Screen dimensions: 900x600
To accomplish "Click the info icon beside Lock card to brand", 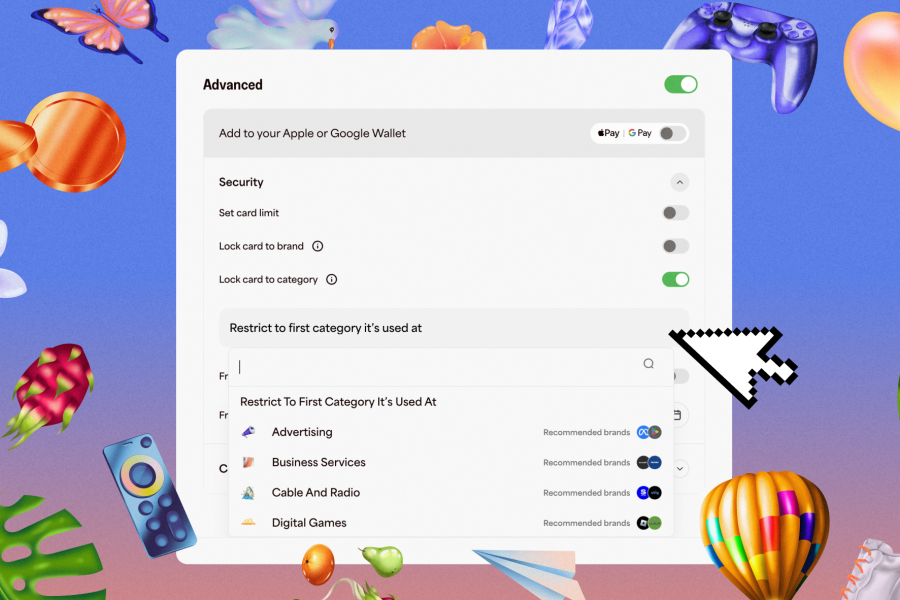I will point(318,246).
